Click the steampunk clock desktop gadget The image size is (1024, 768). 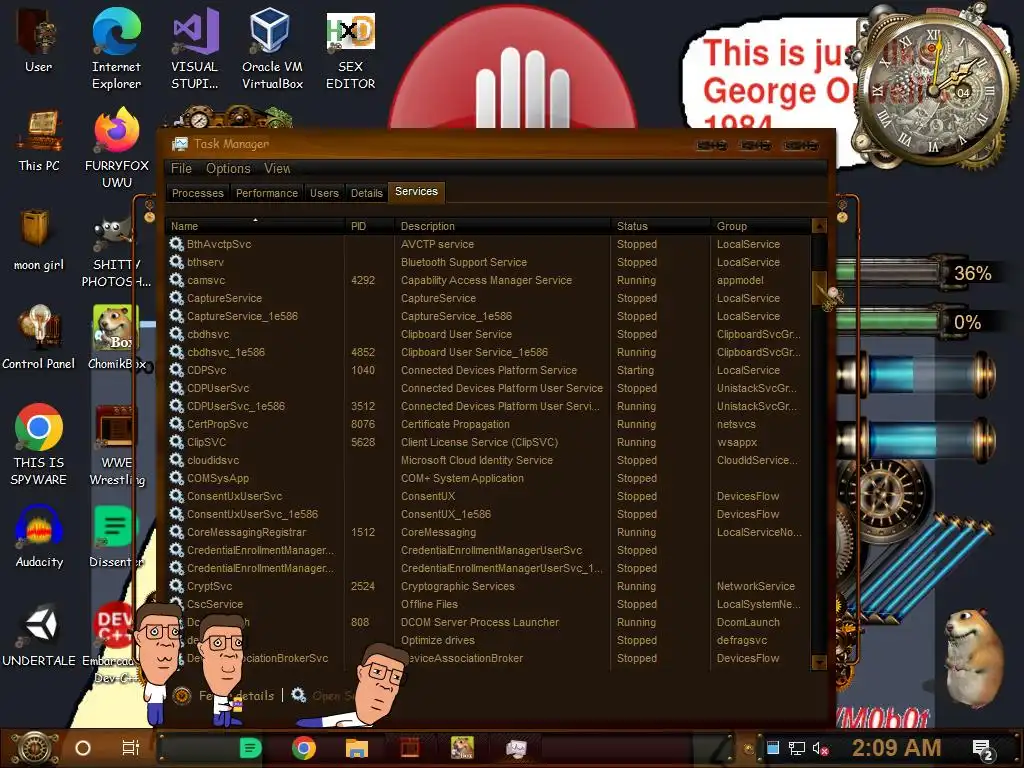click(x=934, y=88)
